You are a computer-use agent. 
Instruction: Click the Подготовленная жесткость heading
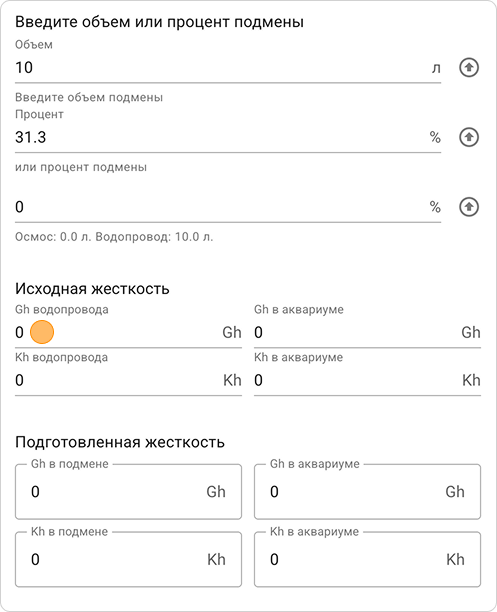[x=120, y=442]
